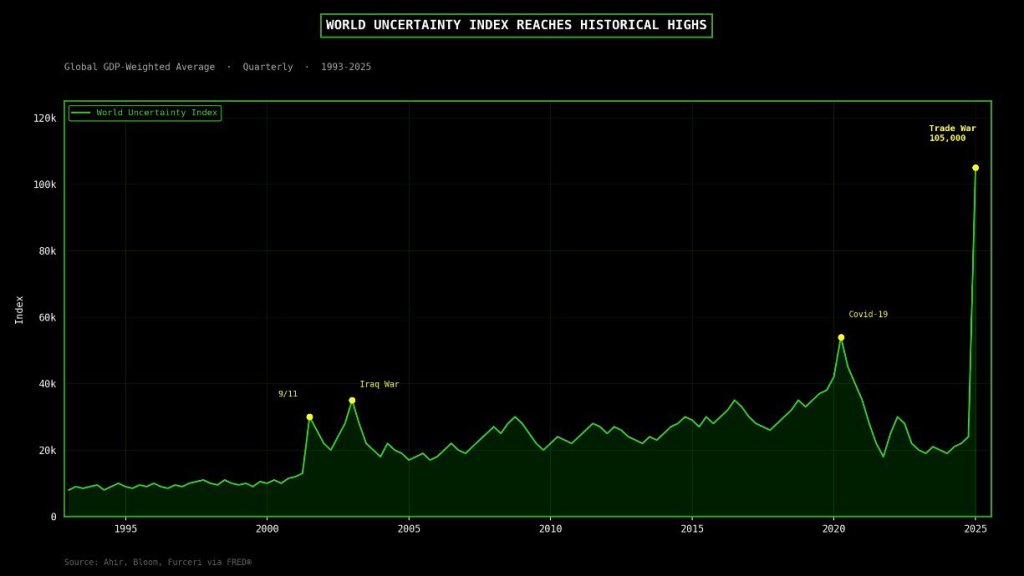Screen dimensions: 1024x576
Task: Select the Iraq War peak marker dot
Action: point(352,400)
